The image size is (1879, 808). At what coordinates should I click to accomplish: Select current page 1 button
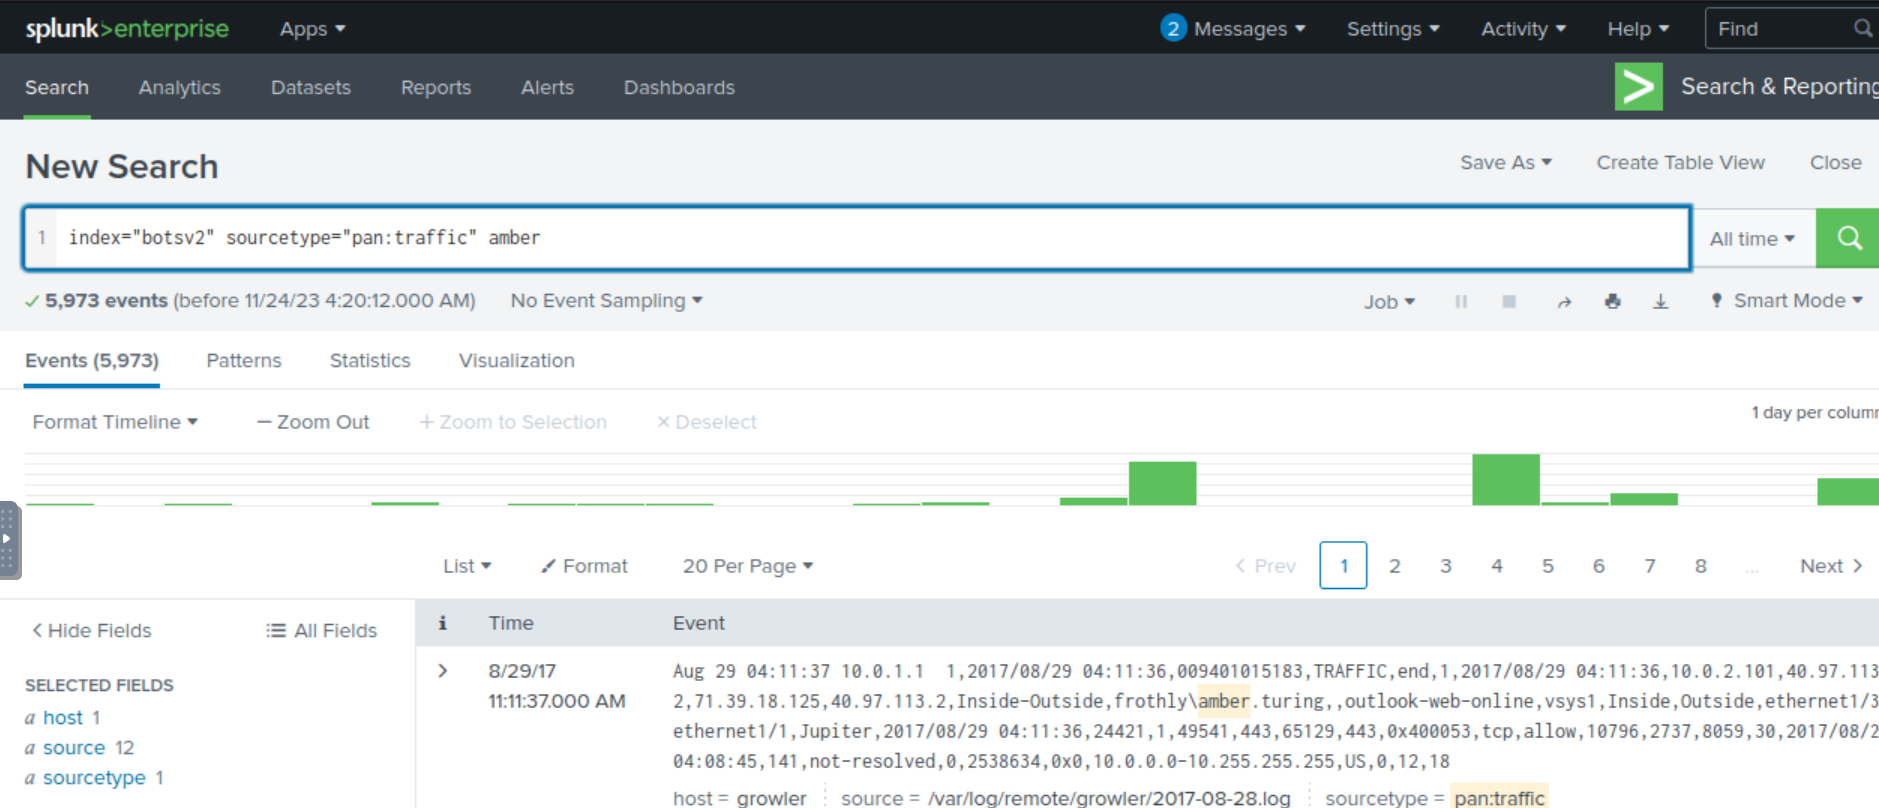point(1343,566)
